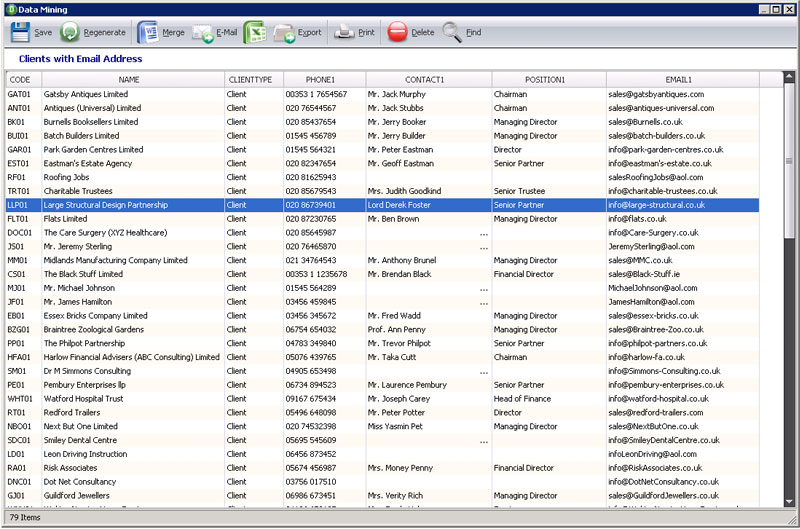The height and width of the screenshot is (529, 800).
Task: Select the Gatsby Antiques Limited row
Action: tap(383, 94)
